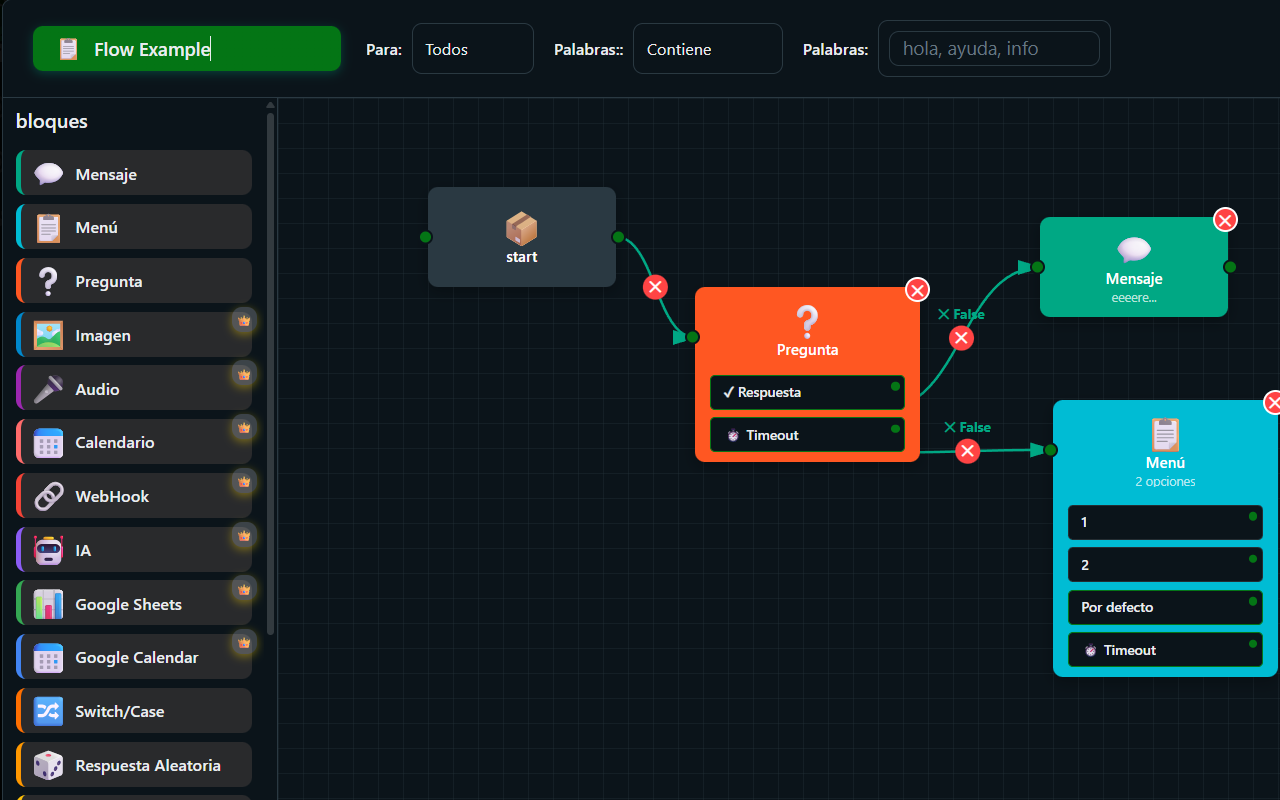This screenshot has width=1280, height=800.
Task: Click the crown badge on Google Sheets
Action: click(x=244, y=590)
